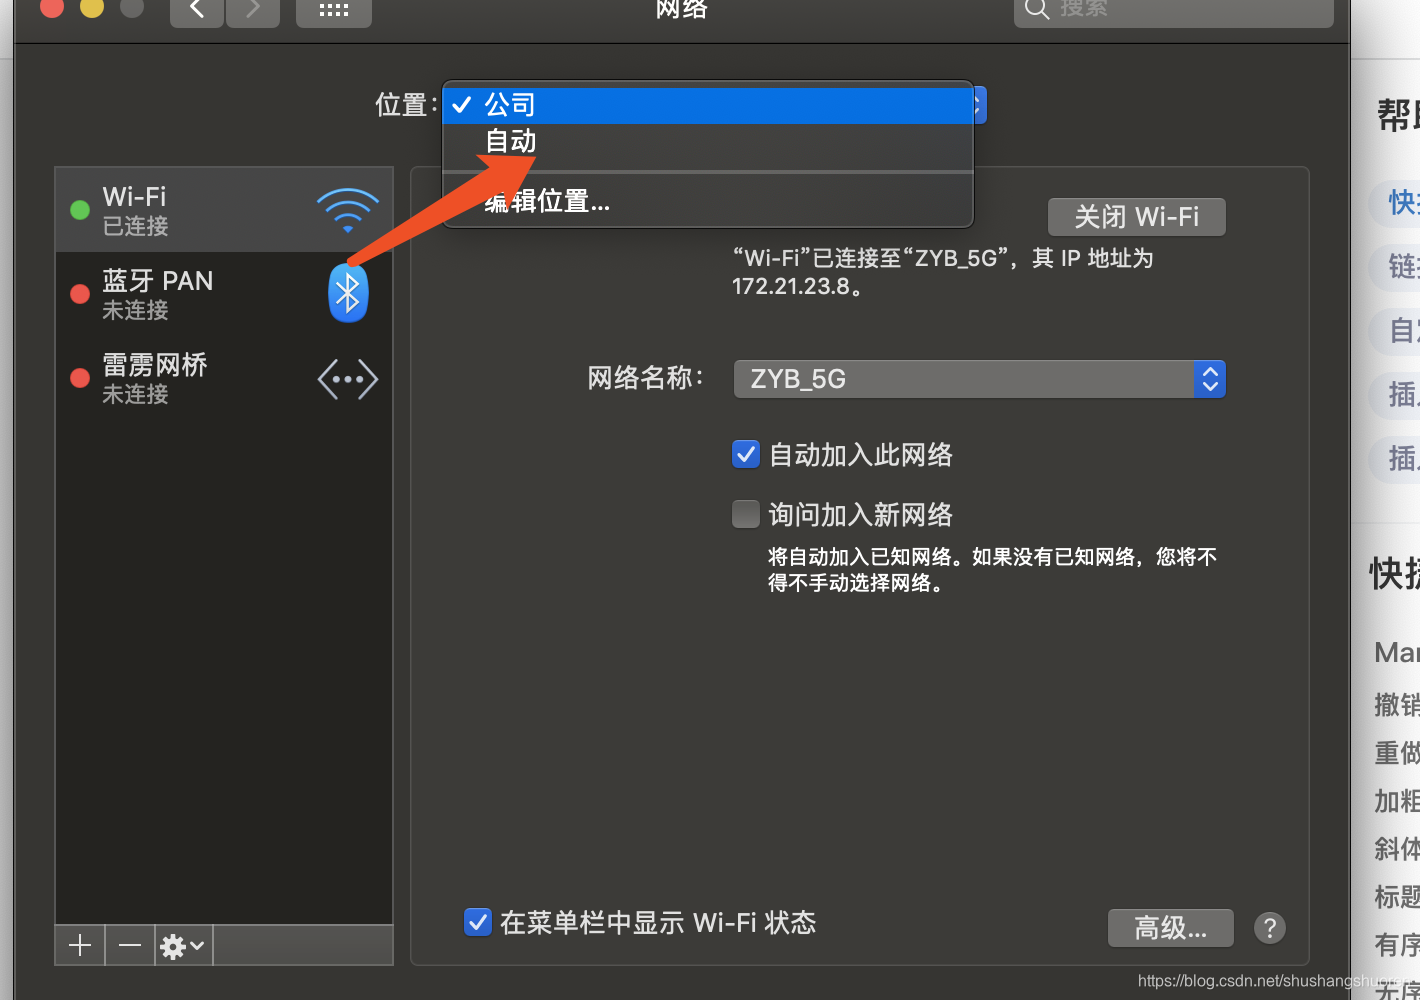This screenshot has width=1420, height=1000.
Task: Select 蓝牙 PAN service in sidebar
Action: click(x=224, y=294)
